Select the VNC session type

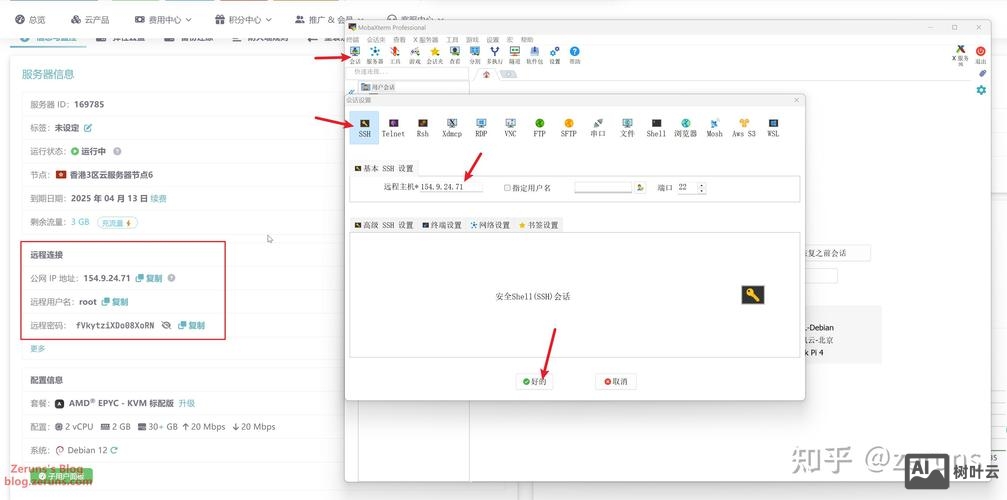coord(511,128)
